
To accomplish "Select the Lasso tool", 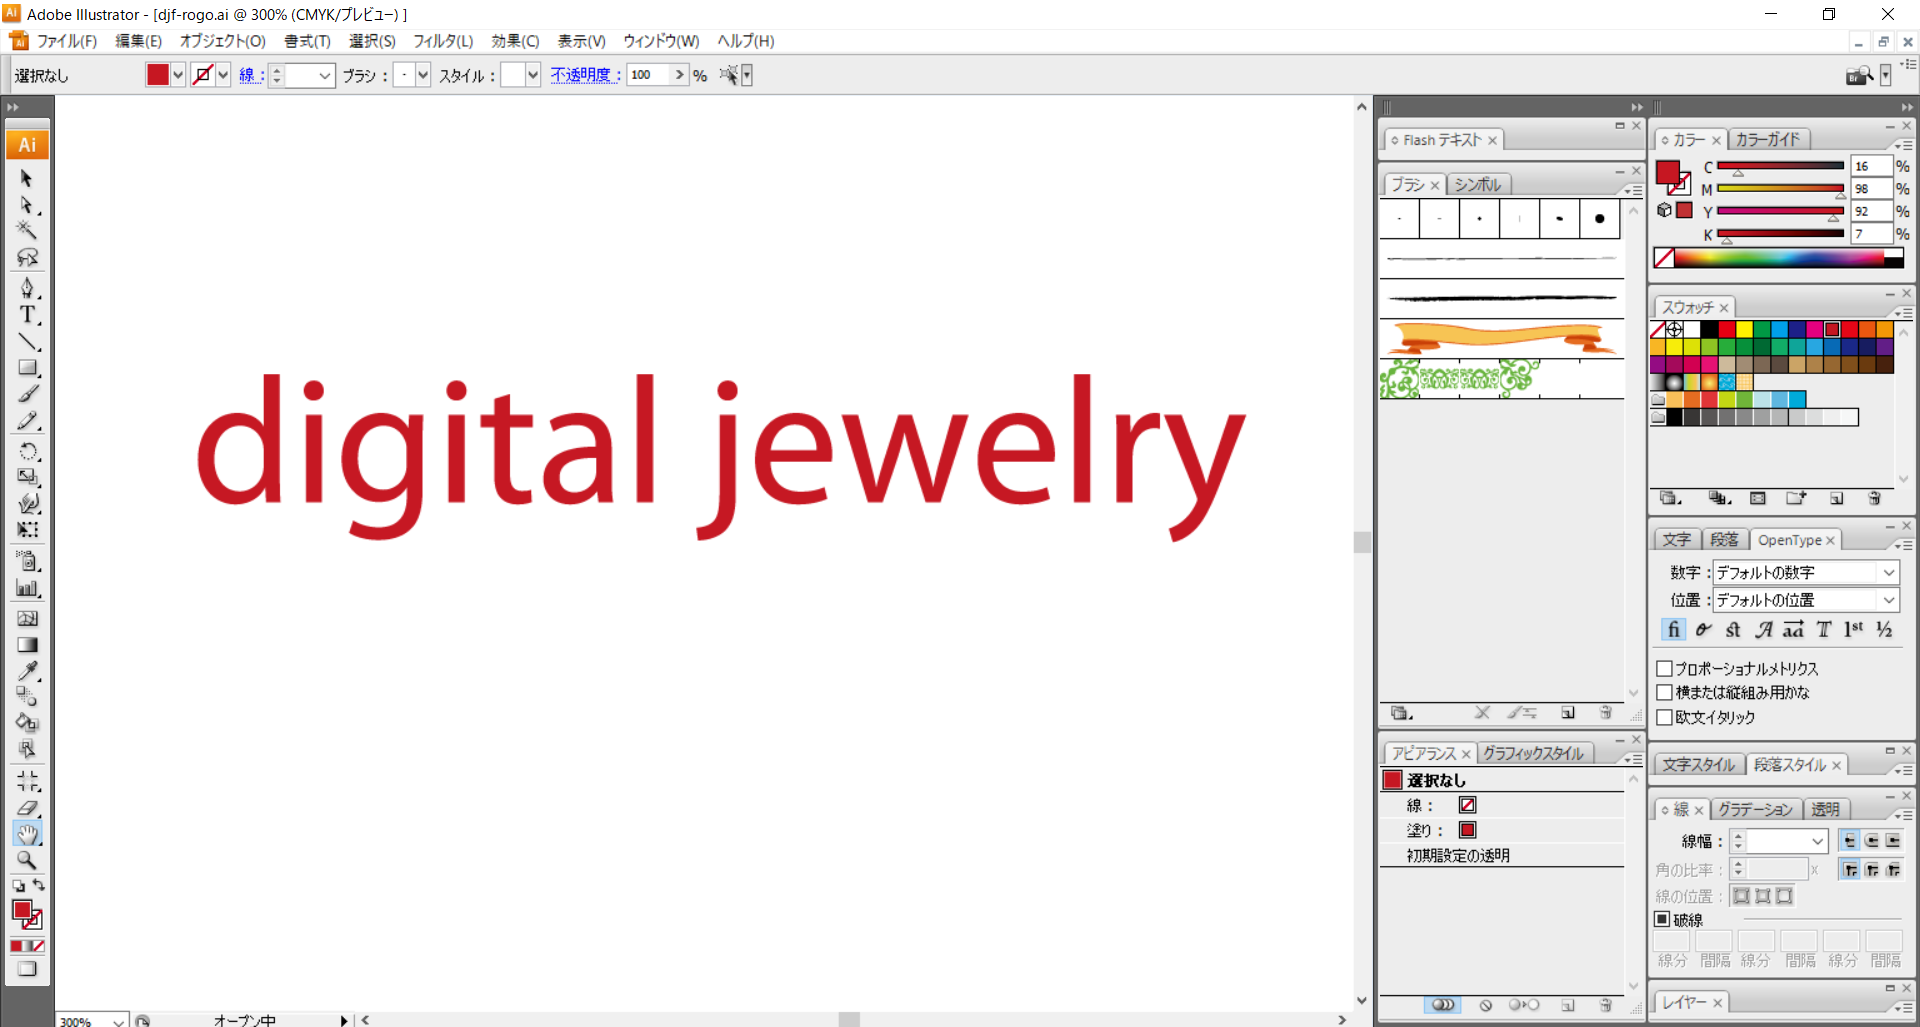I will (x=27, y=257).
